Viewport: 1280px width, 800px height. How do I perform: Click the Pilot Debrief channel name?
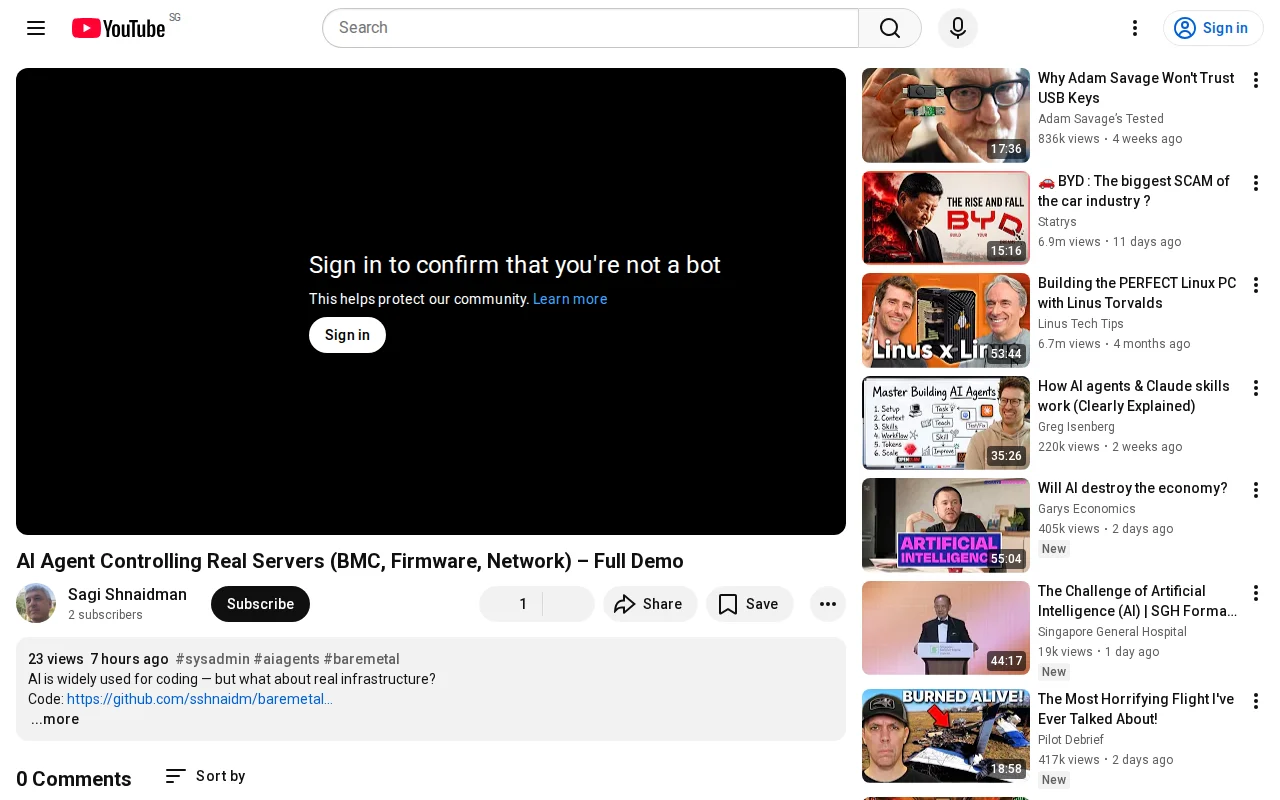point(1071,740)
